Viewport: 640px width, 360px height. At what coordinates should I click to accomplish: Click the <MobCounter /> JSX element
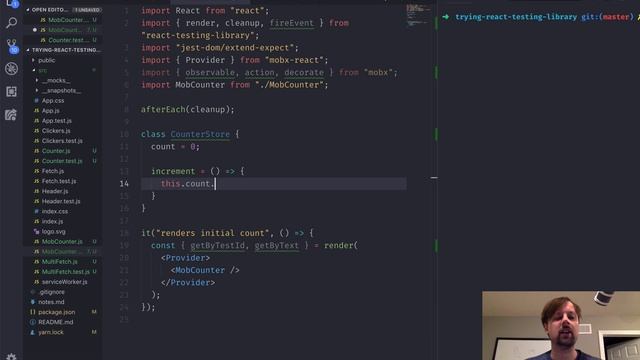pos(205,270)
